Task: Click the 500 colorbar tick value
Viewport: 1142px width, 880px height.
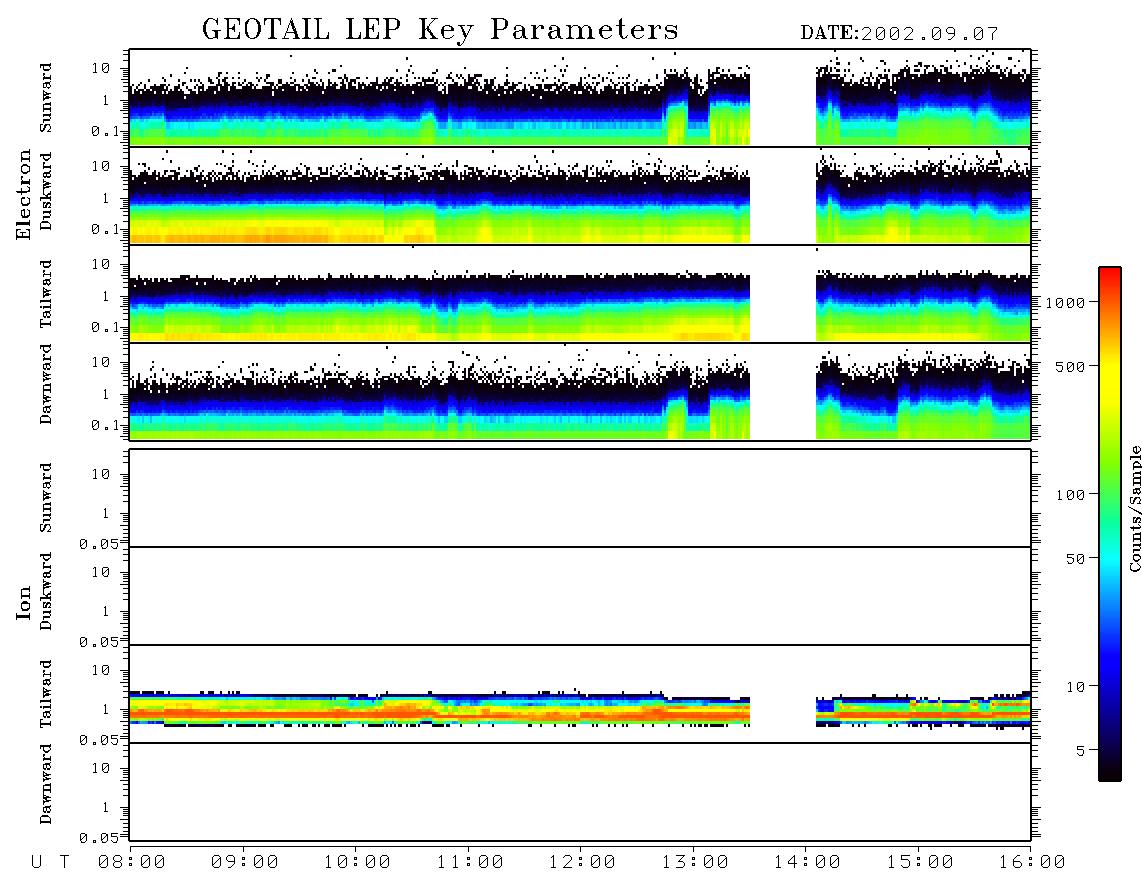Action: pos(1070,366)
